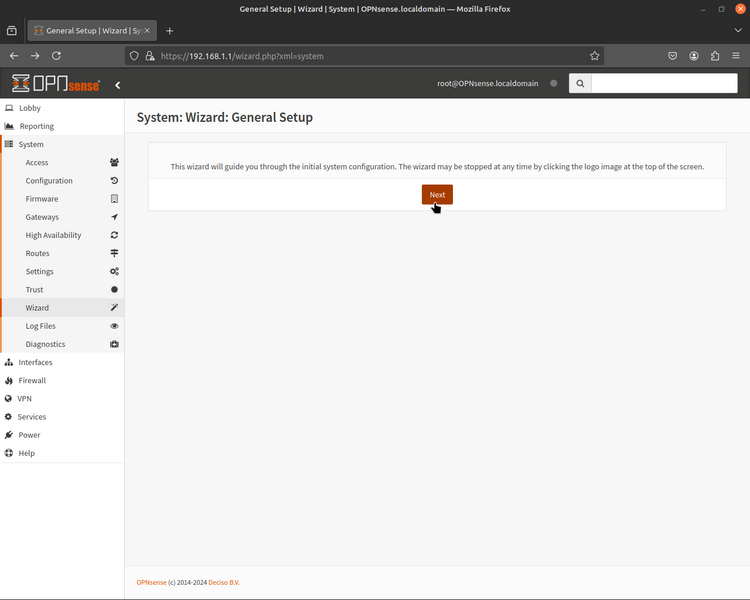This screenshot has width=750, height=600.
Task: Click the Firmware building icon
Action: click(114, 199)
